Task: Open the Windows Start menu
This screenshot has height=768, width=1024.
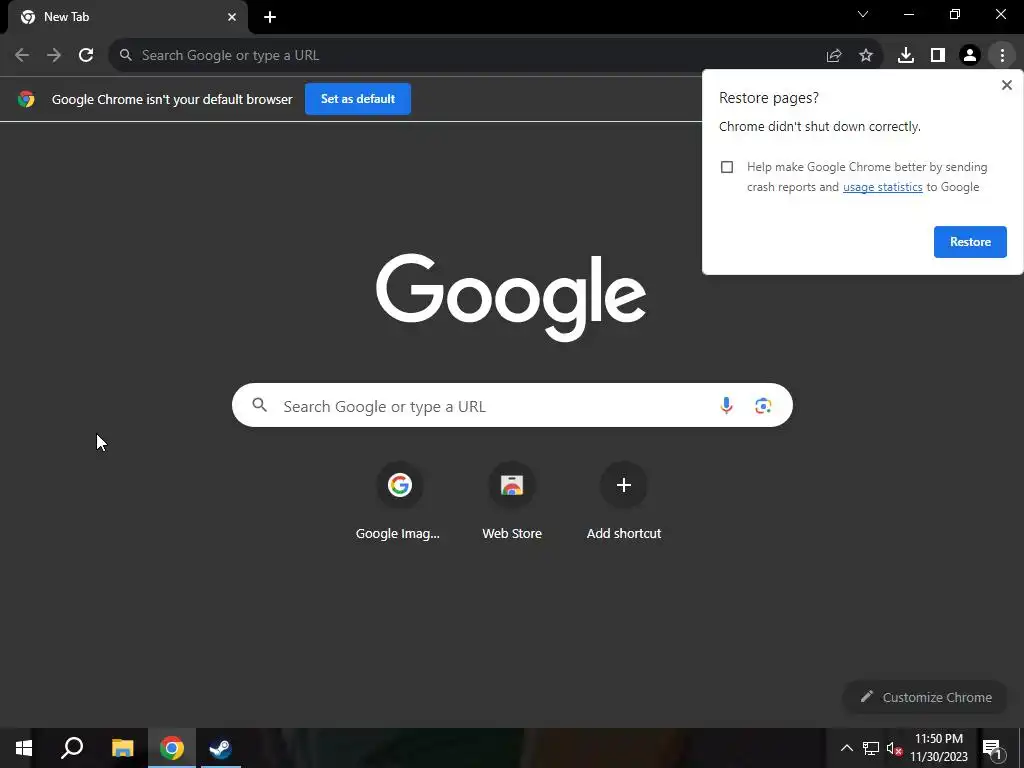Action: pyautogui.click(x=24, y=748)
